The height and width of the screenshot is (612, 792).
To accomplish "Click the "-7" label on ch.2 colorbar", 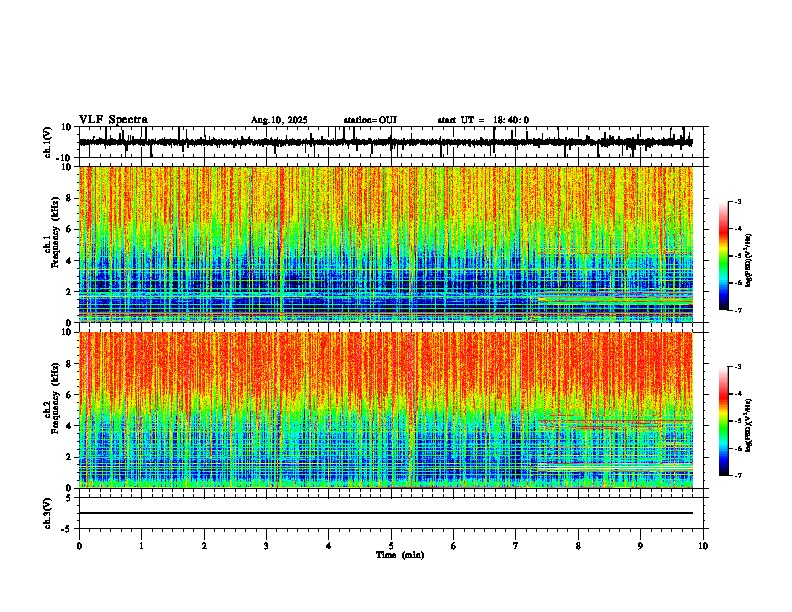I will point(738,475).
